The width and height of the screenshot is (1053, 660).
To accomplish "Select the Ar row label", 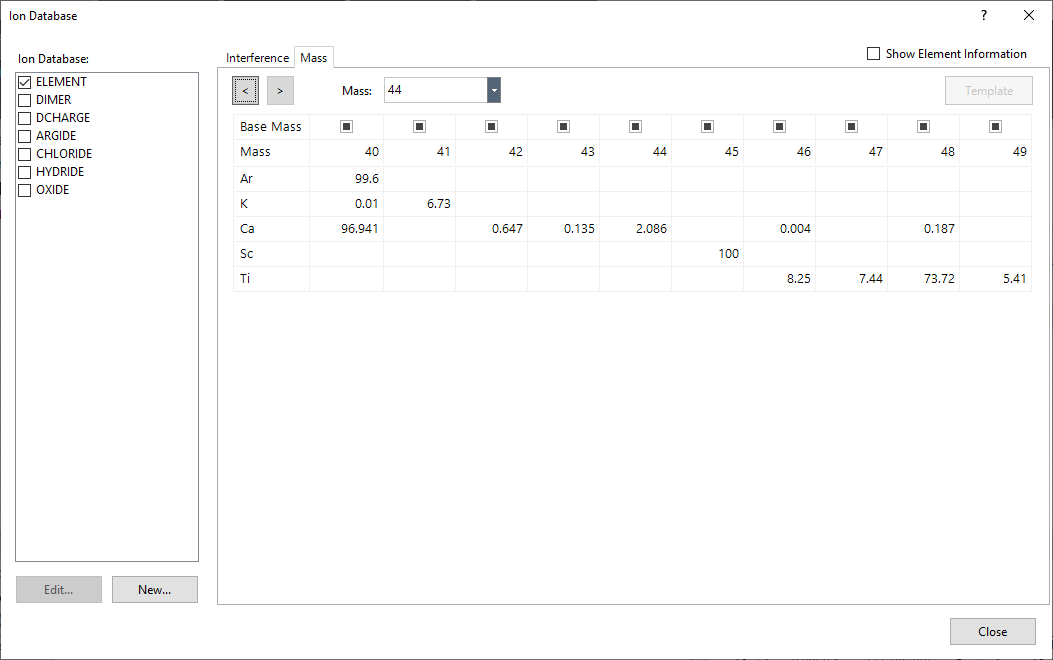I will (x=271, y=179).
